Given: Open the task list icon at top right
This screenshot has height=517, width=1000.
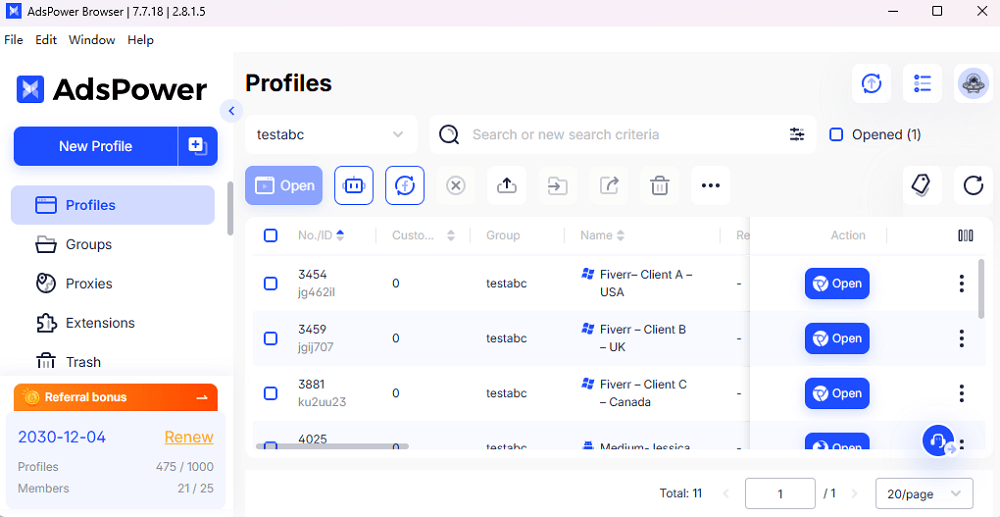Looking at the screenshot, I should (922, 84).
